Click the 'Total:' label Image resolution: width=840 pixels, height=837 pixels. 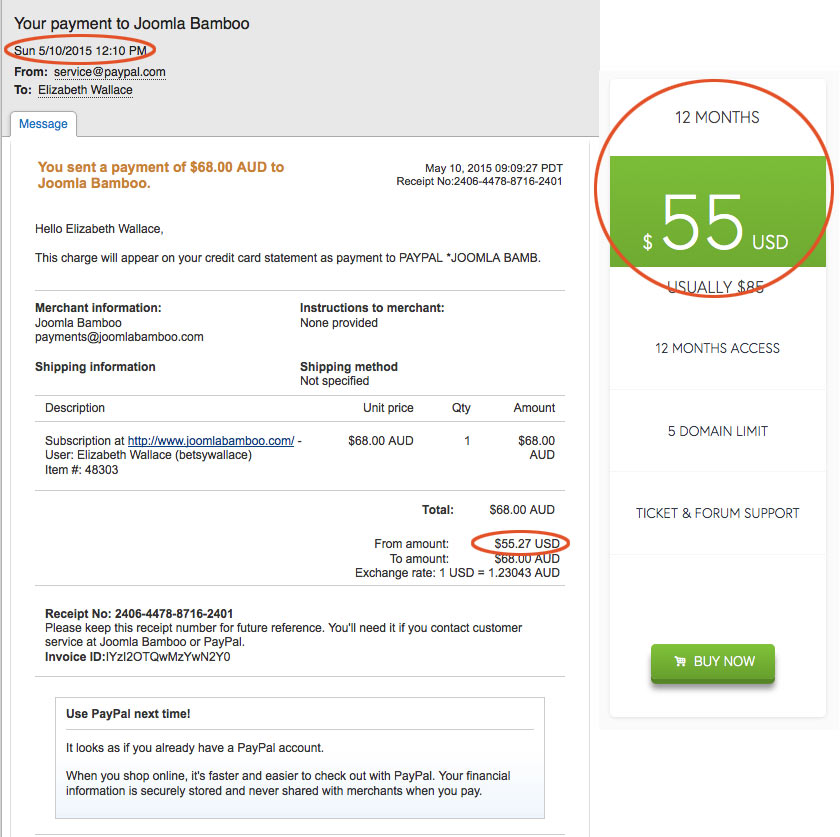tap(438, 510)
